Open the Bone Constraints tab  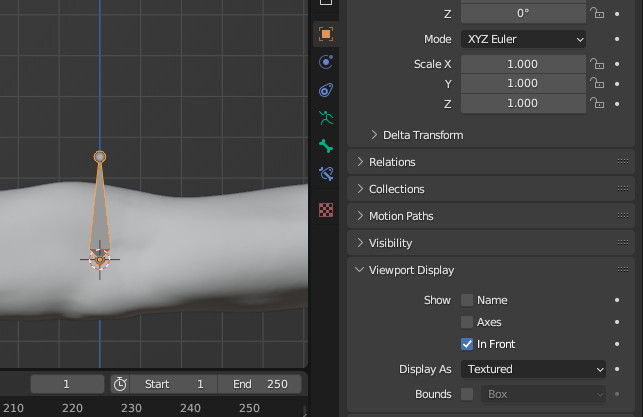[325, 174]
